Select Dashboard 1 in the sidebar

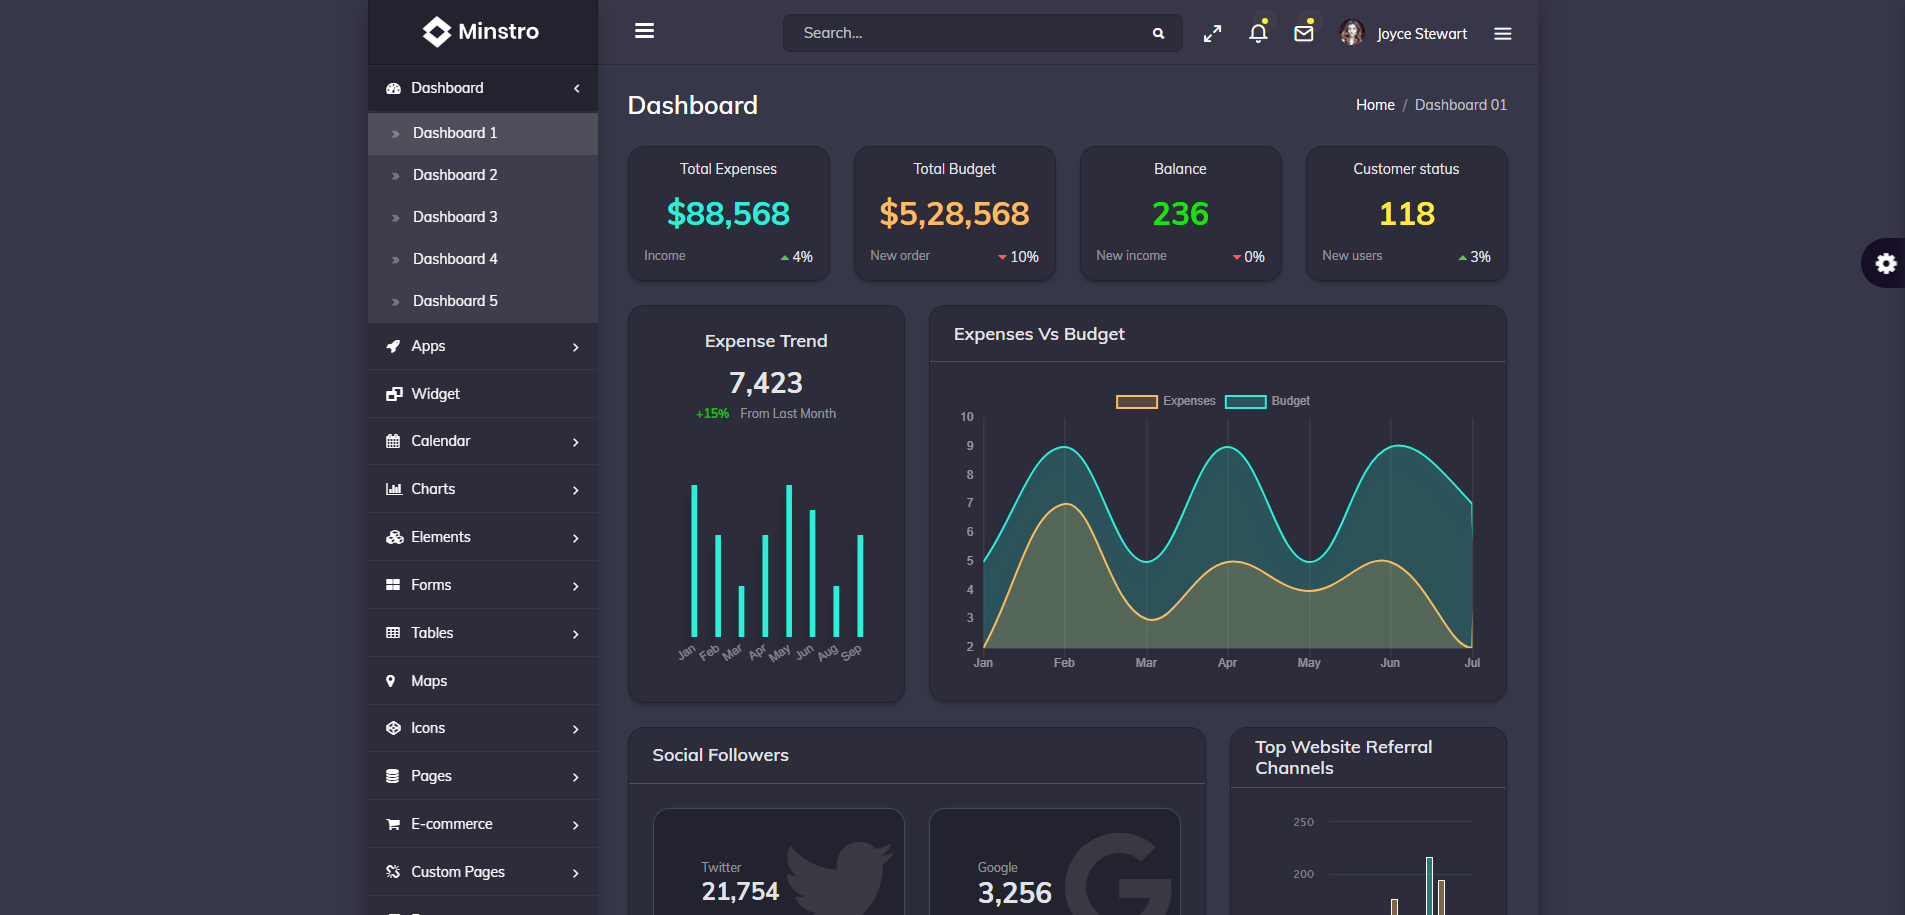point(483,133)
